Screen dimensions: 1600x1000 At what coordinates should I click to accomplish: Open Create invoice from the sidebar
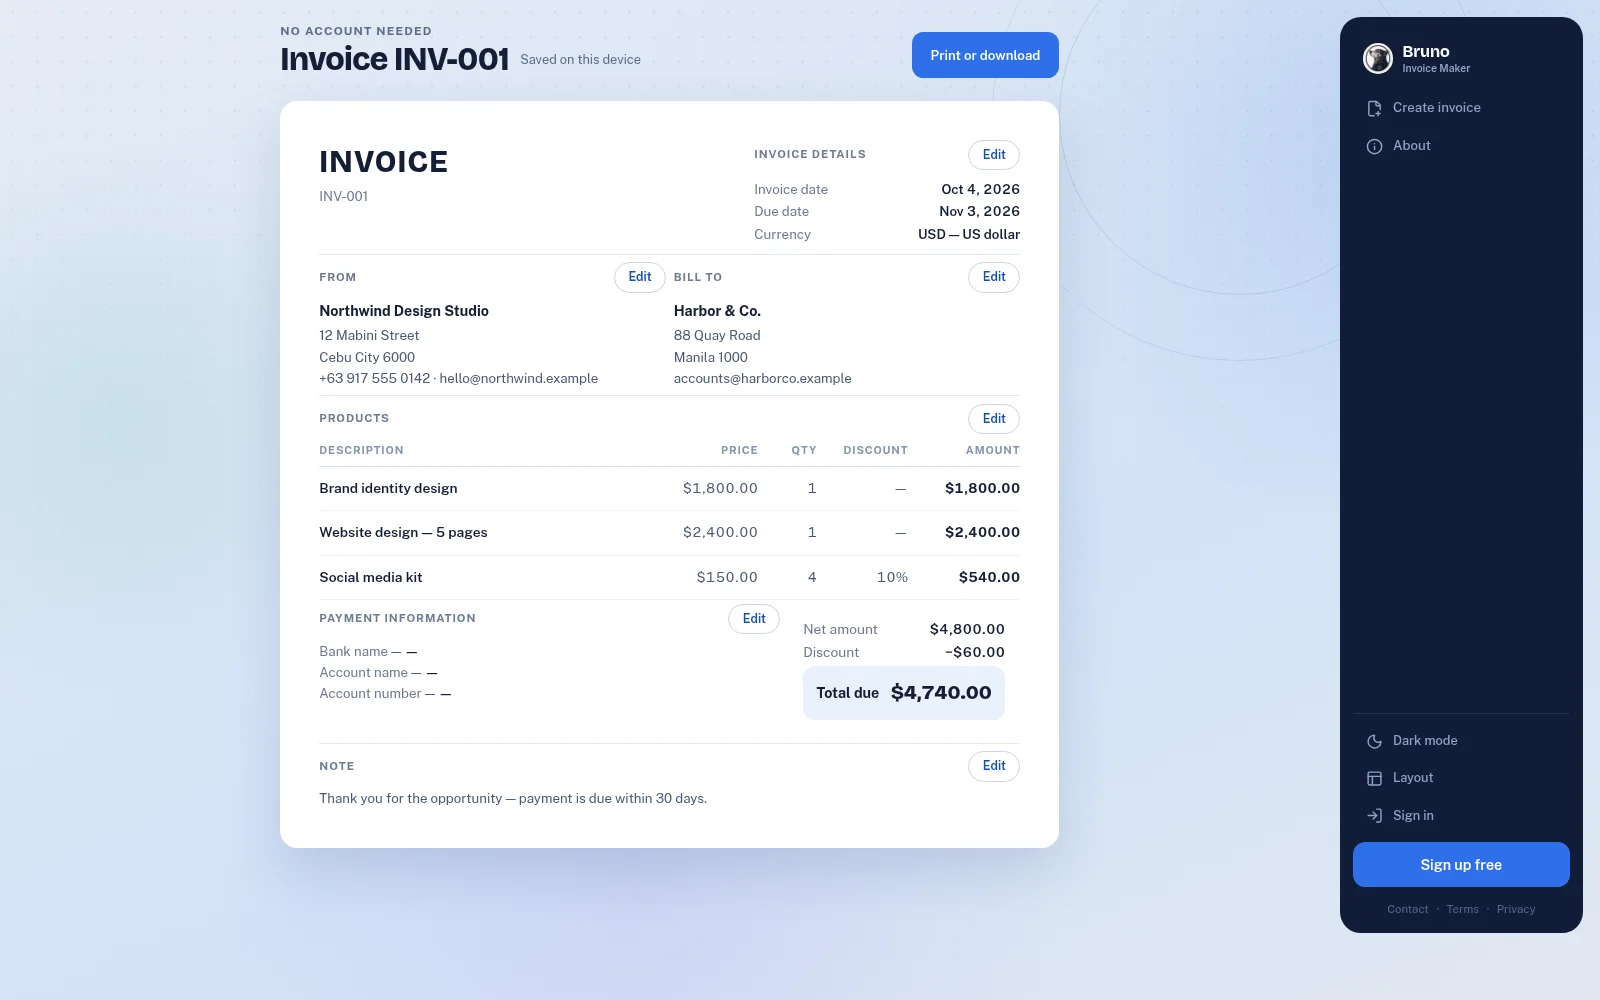click(1461, 108)
